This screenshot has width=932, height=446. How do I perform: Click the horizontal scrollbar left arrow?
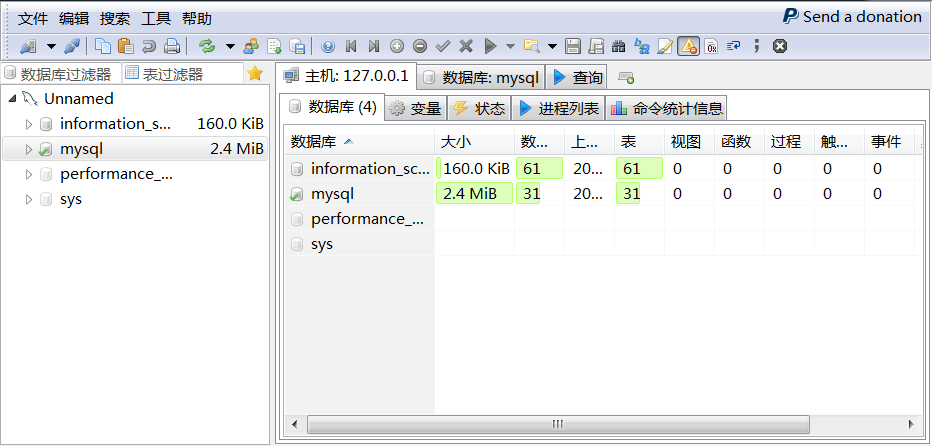(294, 424)
